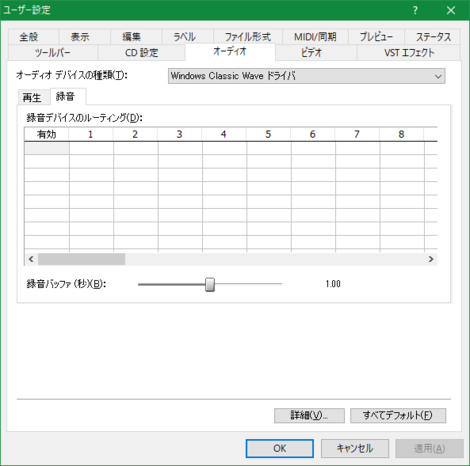Click the routing table's right scroll arrow
This screenshot has height=466, width=470.
coord(431,259)
